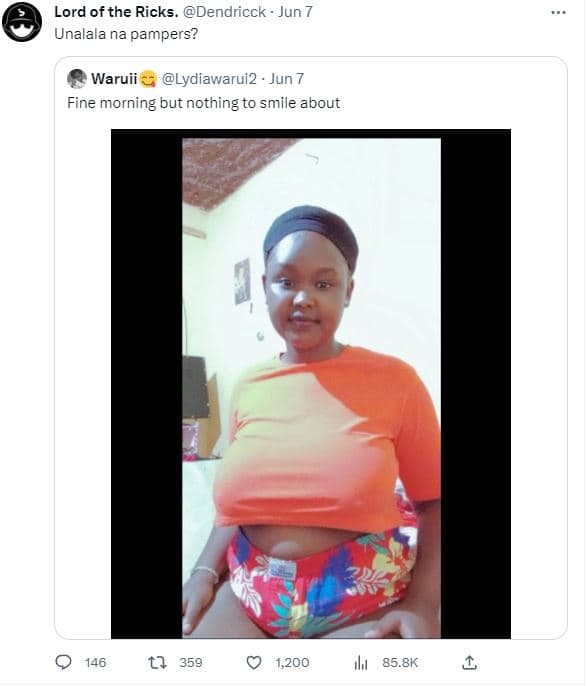Screen dimensions: 587x686
Task: Click the repost arrows icon
Action: point(157,662)
